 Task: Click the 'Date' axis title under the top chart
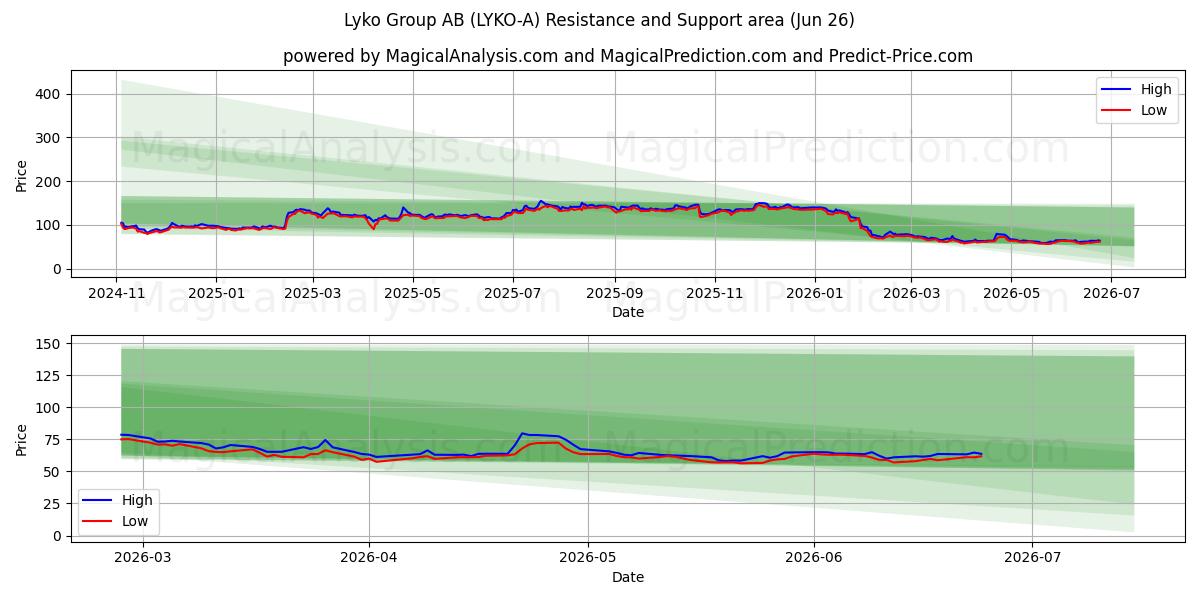[x=628, y=313]
